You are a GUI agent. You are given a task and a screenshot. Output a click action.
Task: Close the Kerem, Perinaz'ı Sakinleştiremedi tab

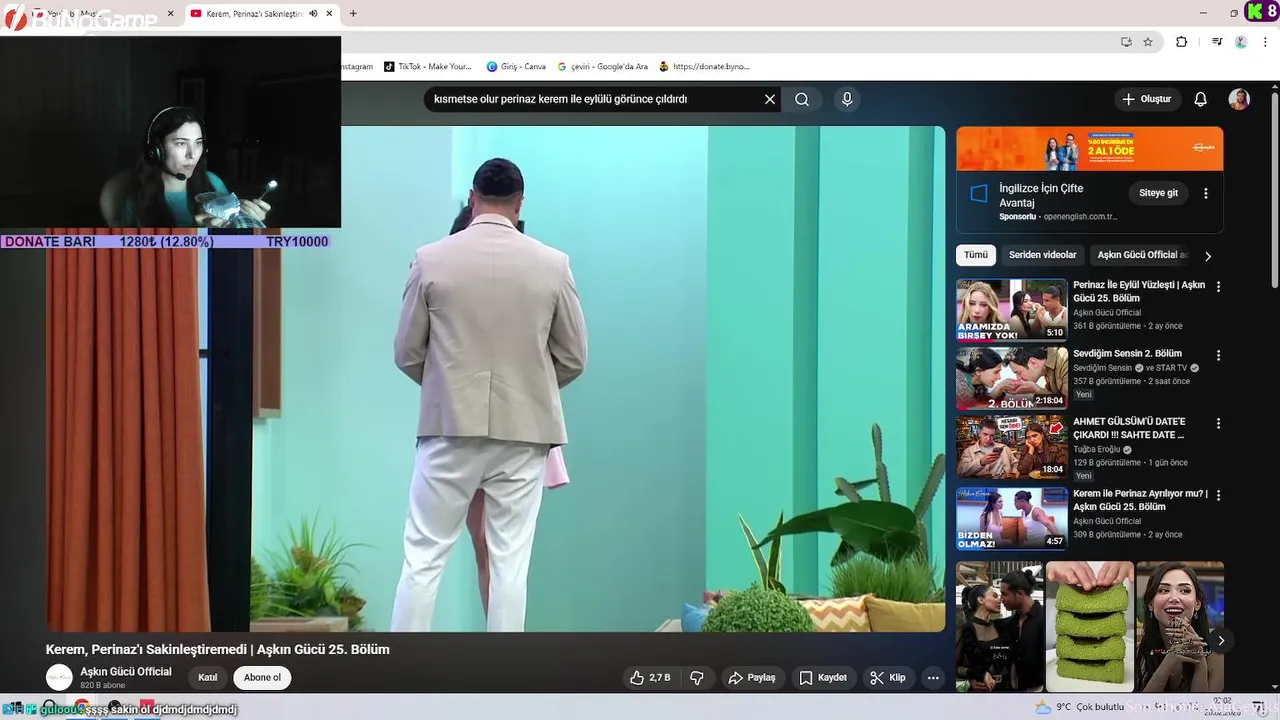point(329,13)
